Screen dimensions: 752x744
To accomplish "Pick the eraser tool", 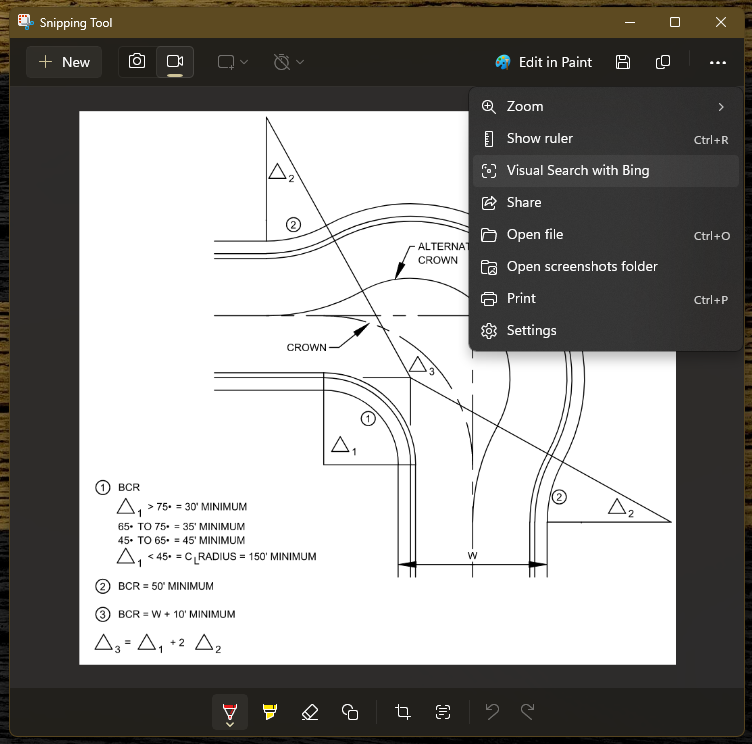I will tap(309, 711).
